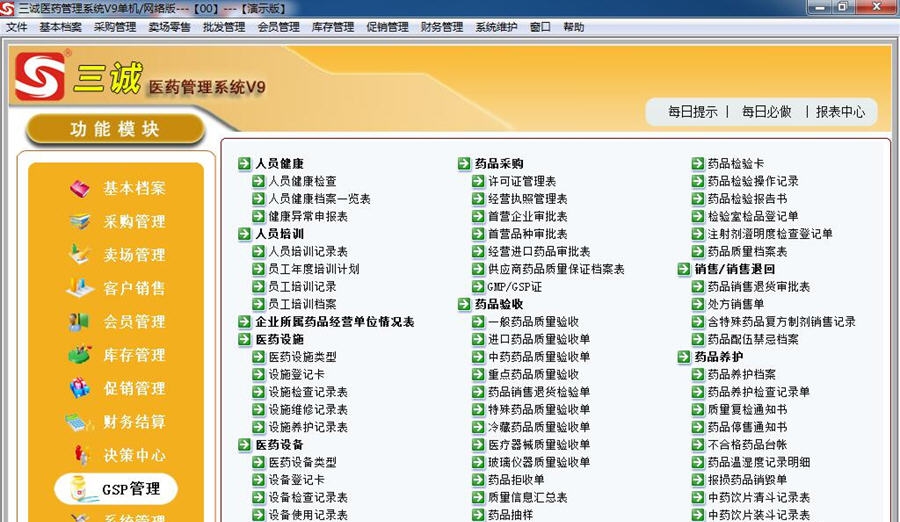Click arrow icon beside 许可证管理表
Image resolution: width=900 pixels, height=522 pixels.
[x=478, y=181]
